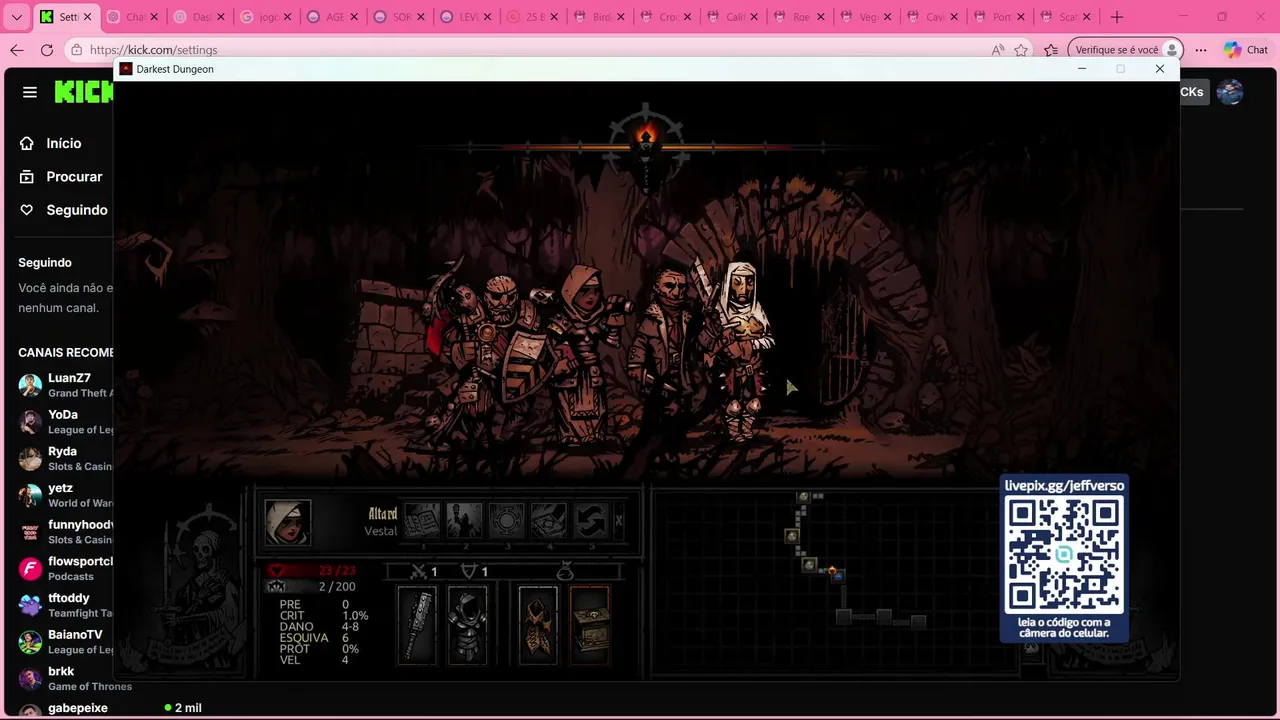Screen dimensions: 1280x720
Task: Click the chest trinket slot with red border
Action: pos(589,626)
